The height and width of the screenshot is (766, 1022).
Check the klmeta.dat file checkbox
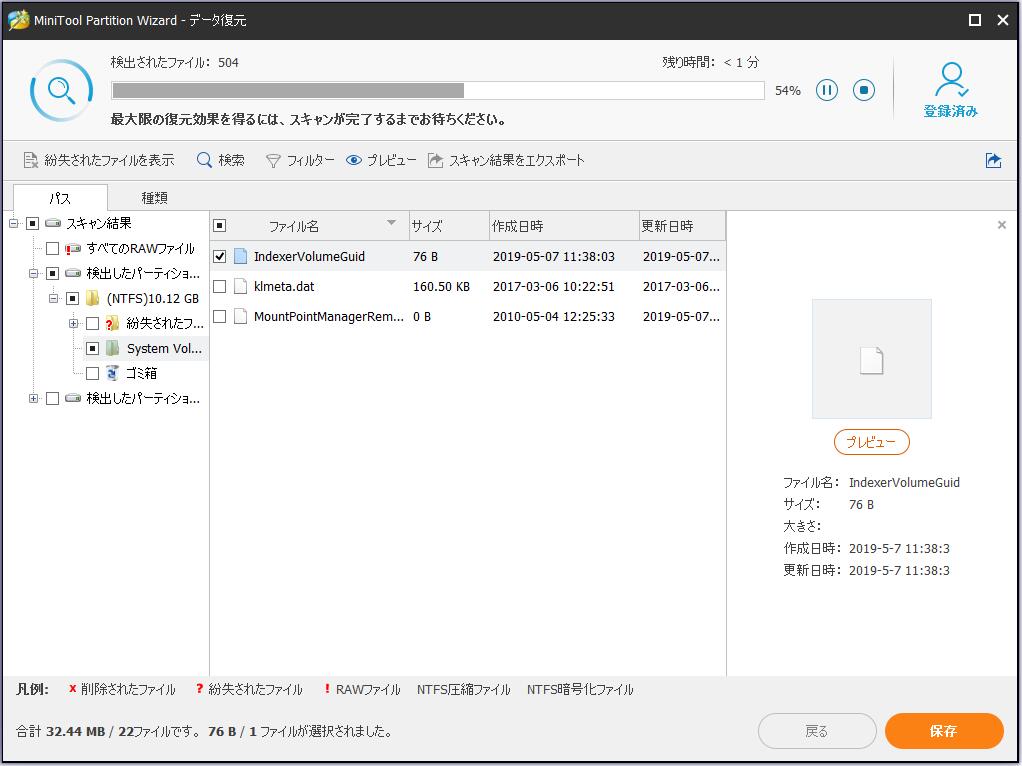pos(220,287)
